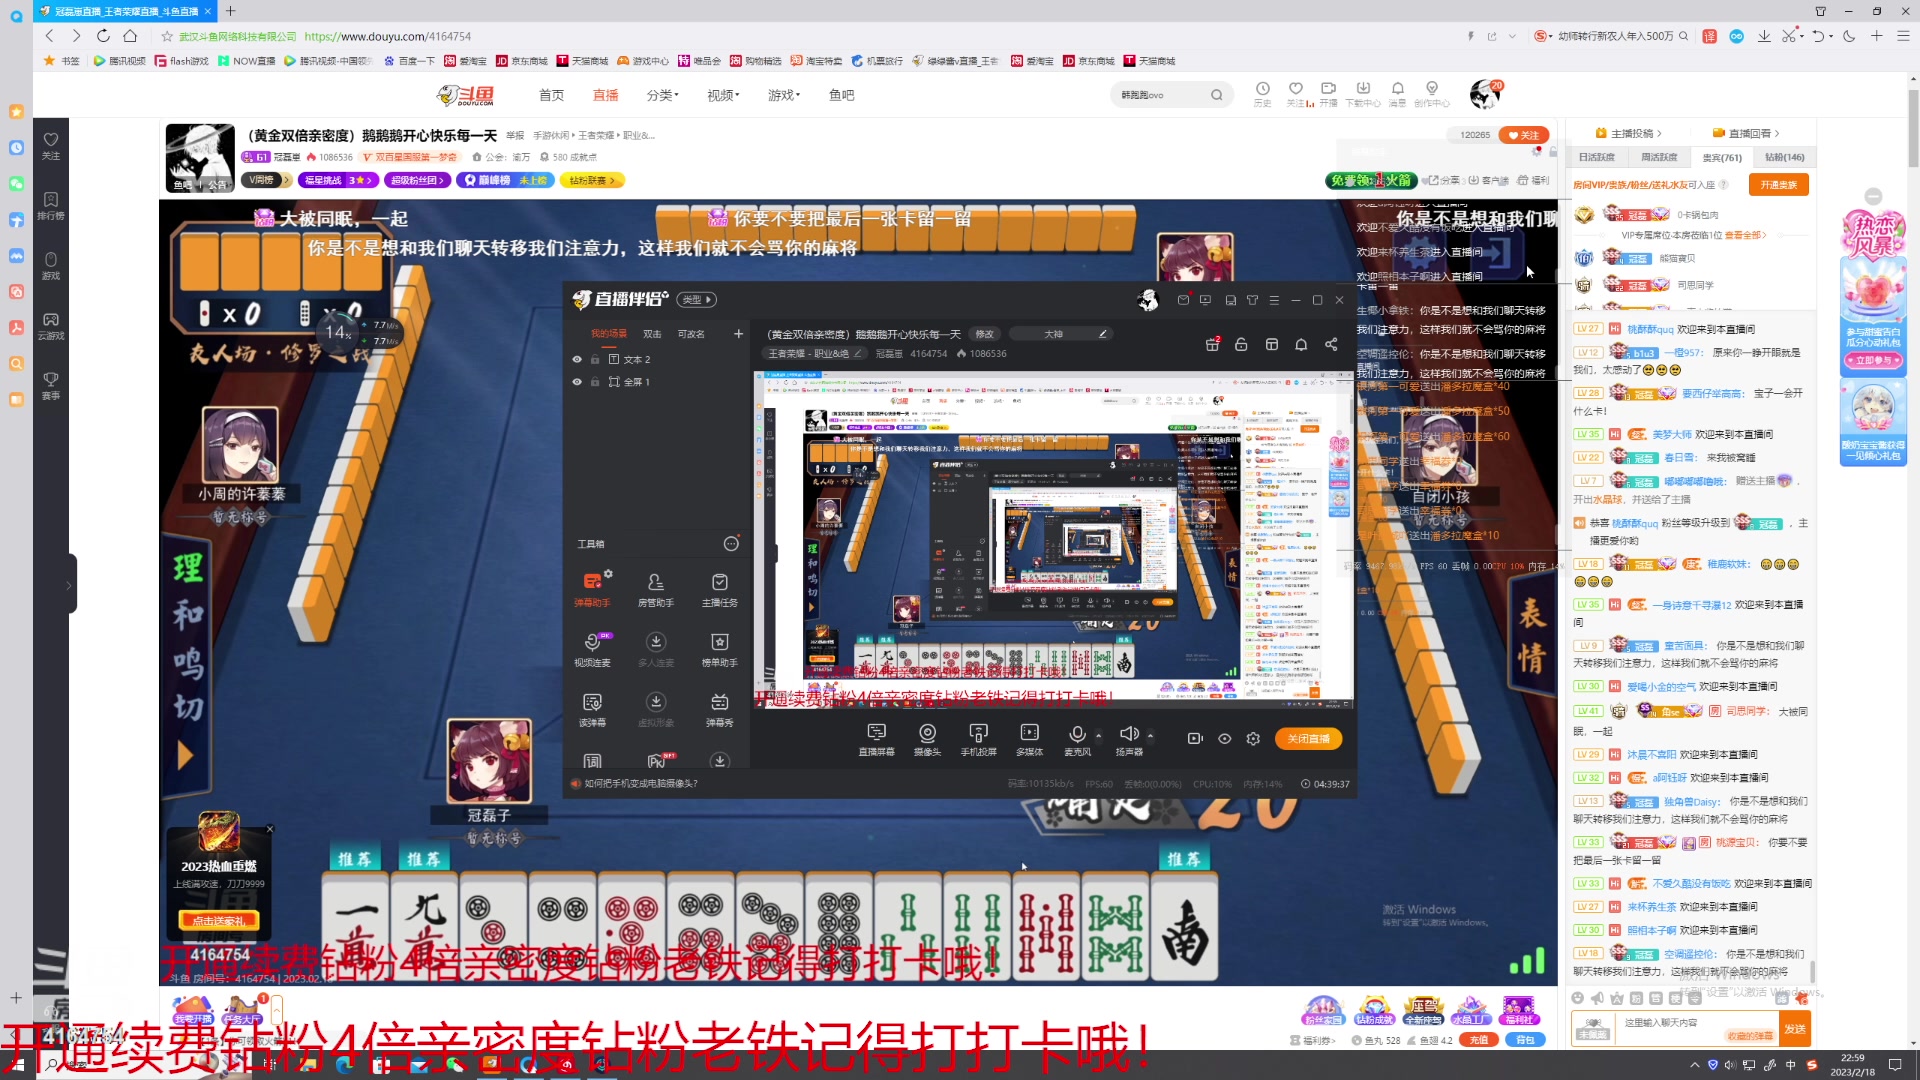Image resolution: width=1920 pixels, height=1080 pixels.
Task: Toggle visibility of 全屏 1 source
Action: click(x=577, y=382)
